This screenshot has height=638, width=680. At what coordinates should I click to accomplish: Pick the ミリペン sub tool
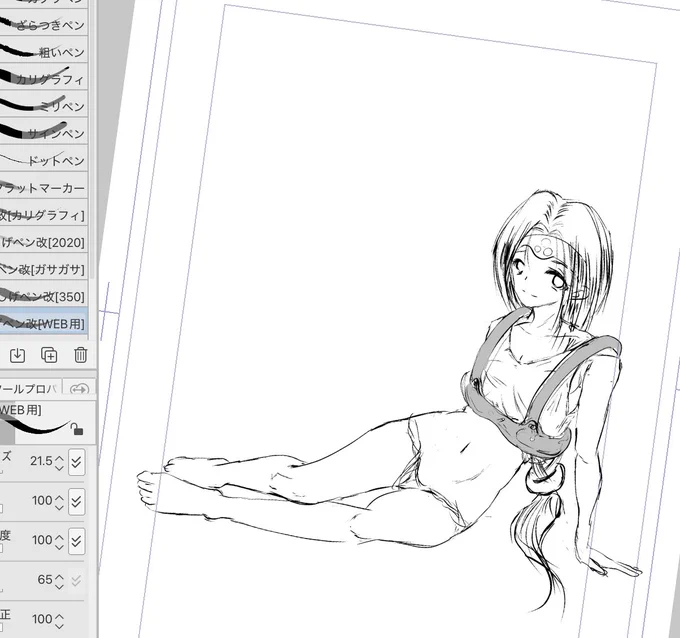click(x=43, y=106)
